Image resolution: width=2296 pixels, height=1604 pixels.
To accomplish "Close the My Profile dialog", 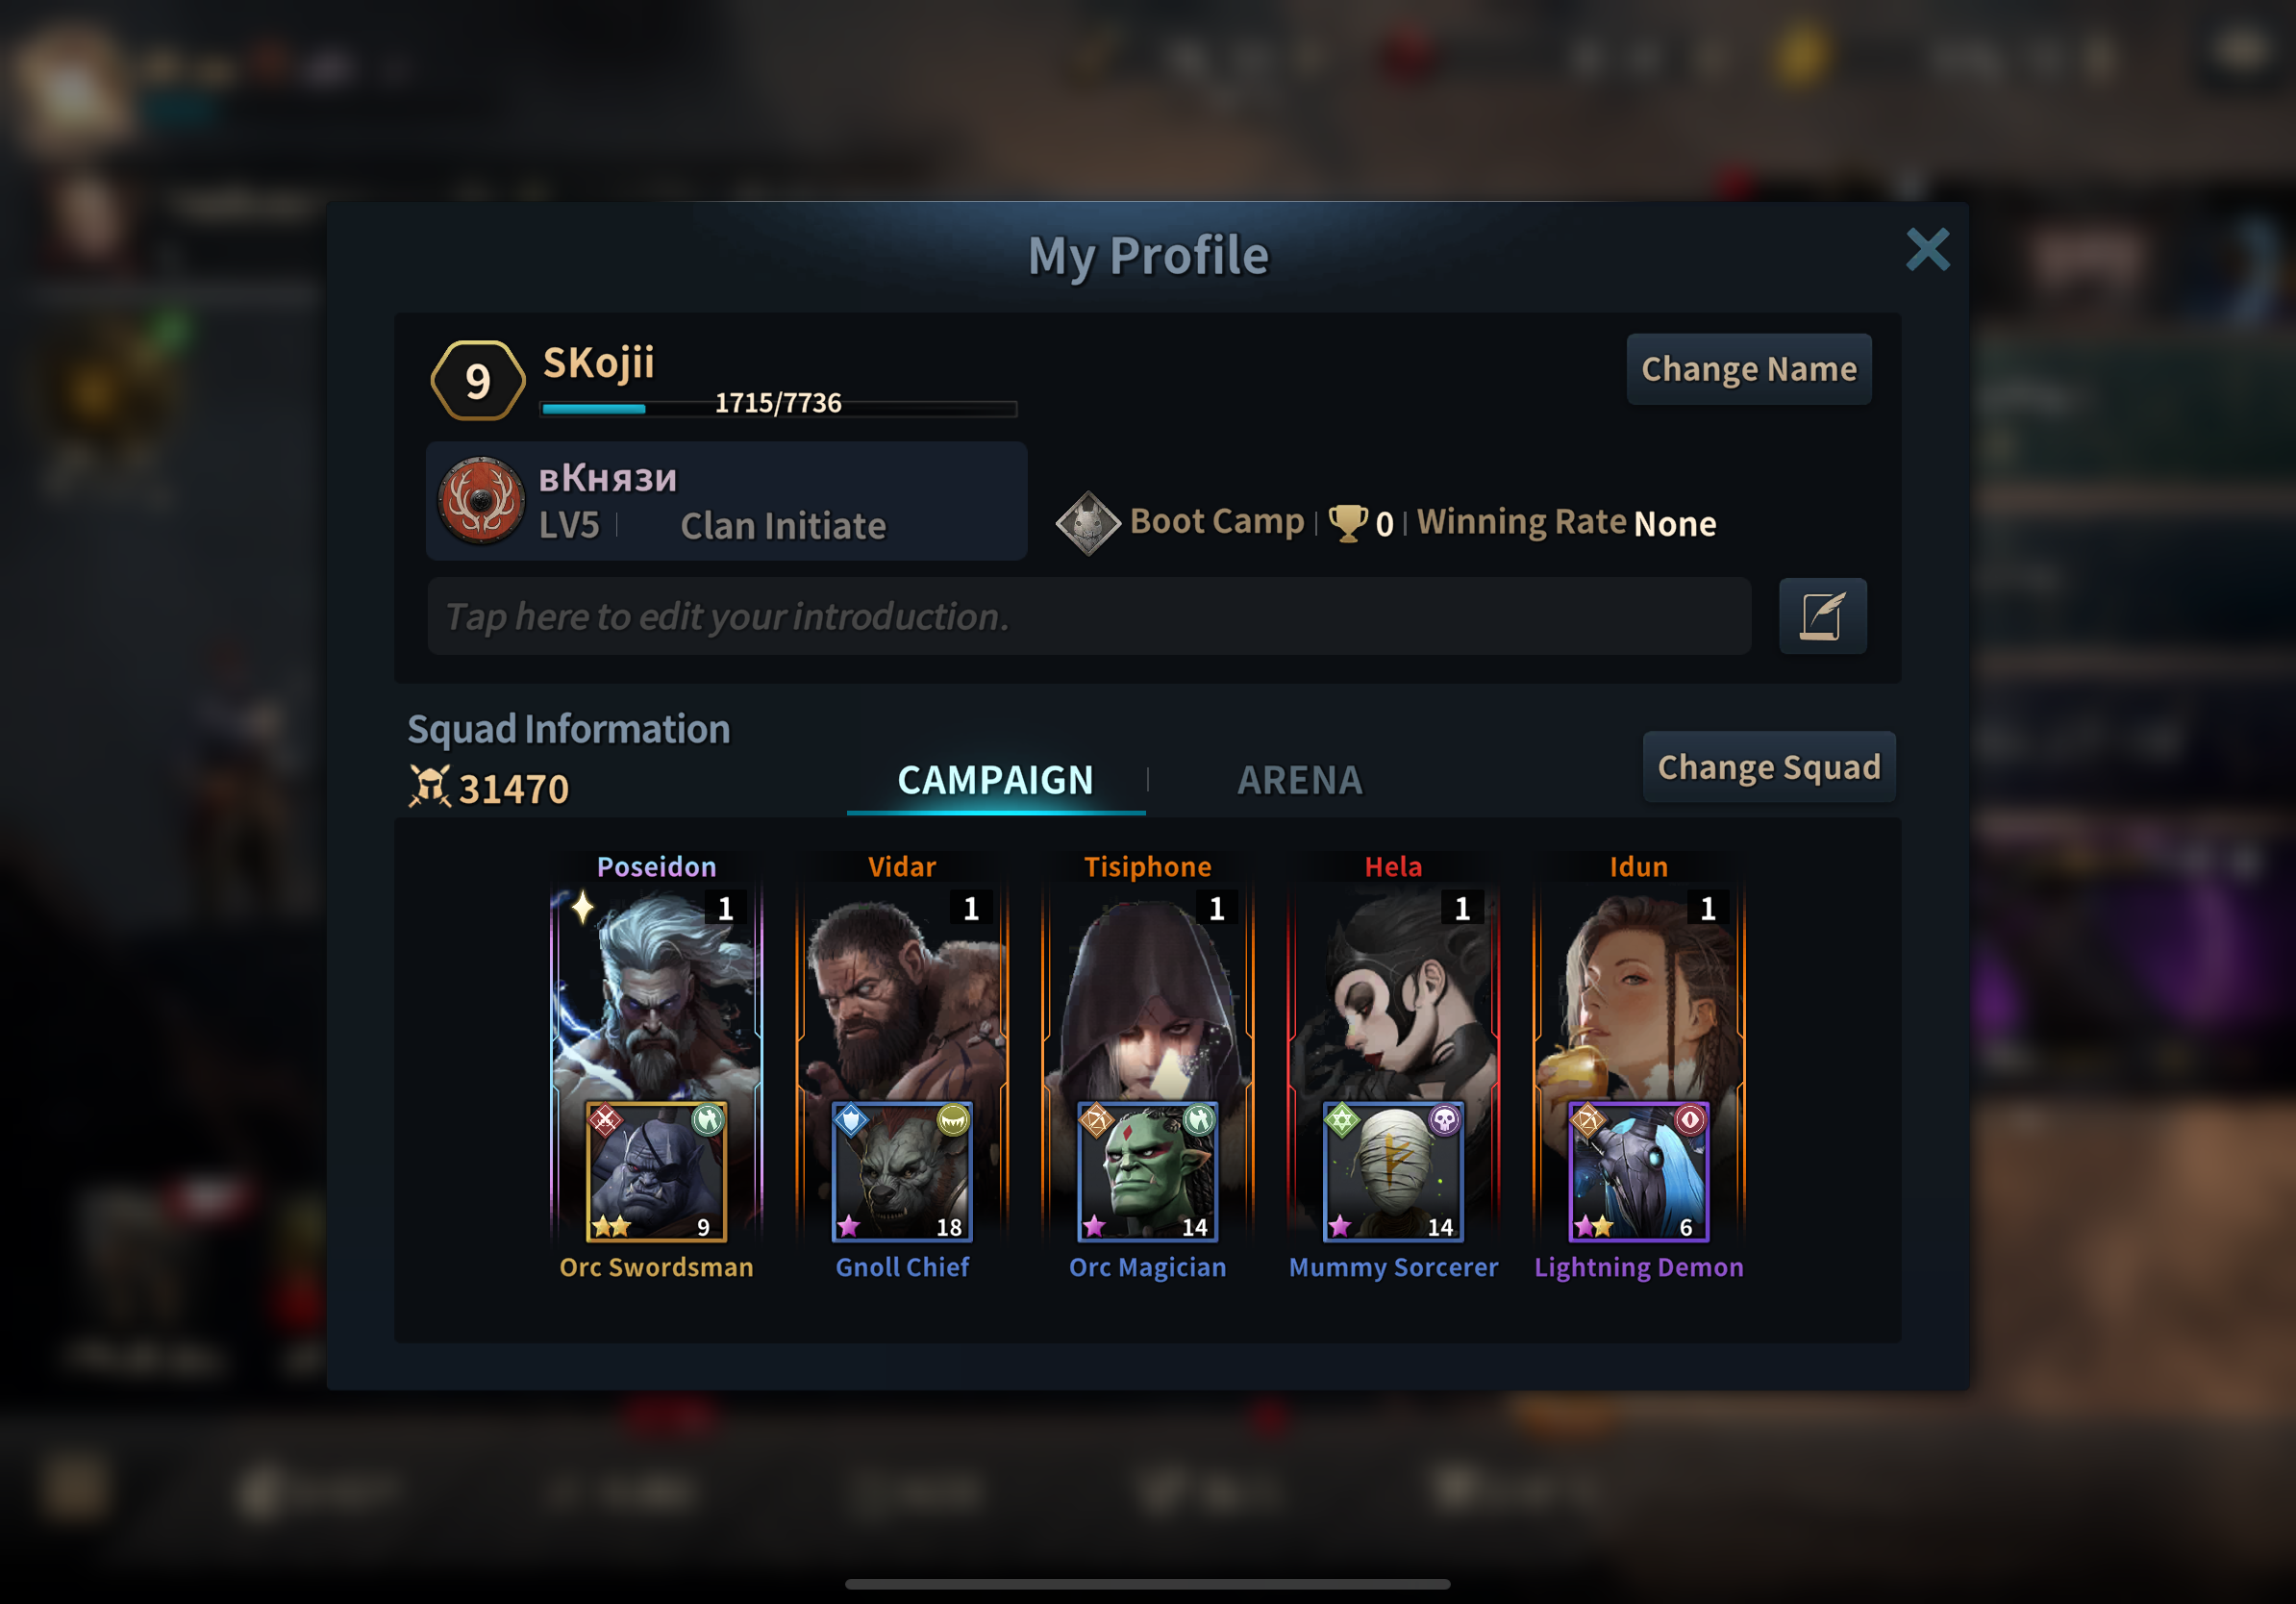I will click(1927, 250).
